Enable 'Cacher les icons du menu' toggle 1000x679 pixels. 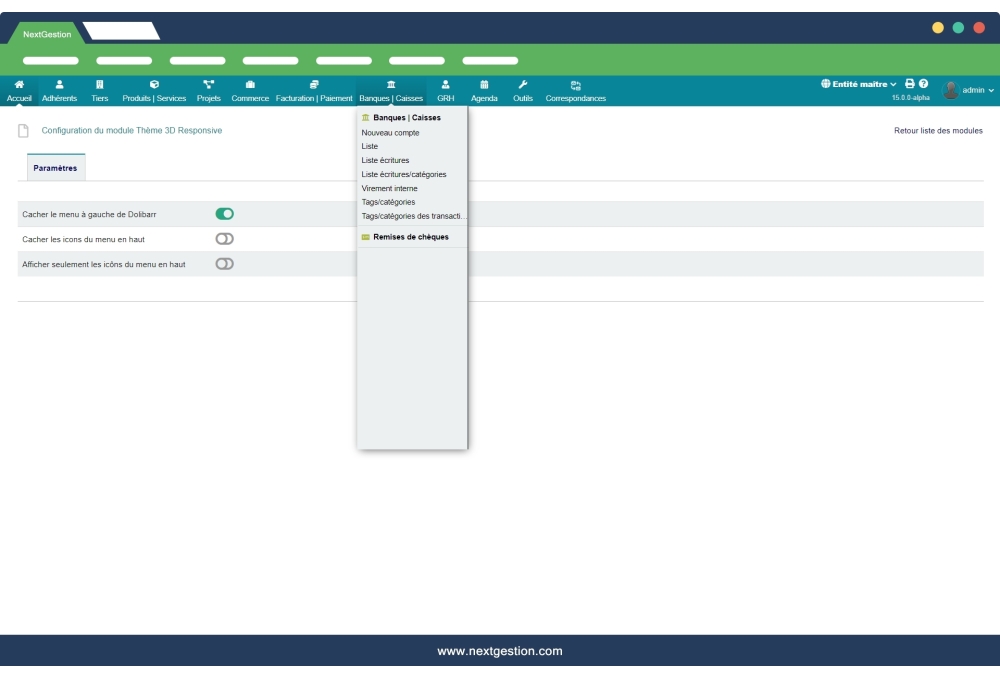pyautogui.click(x=225, y=239)
